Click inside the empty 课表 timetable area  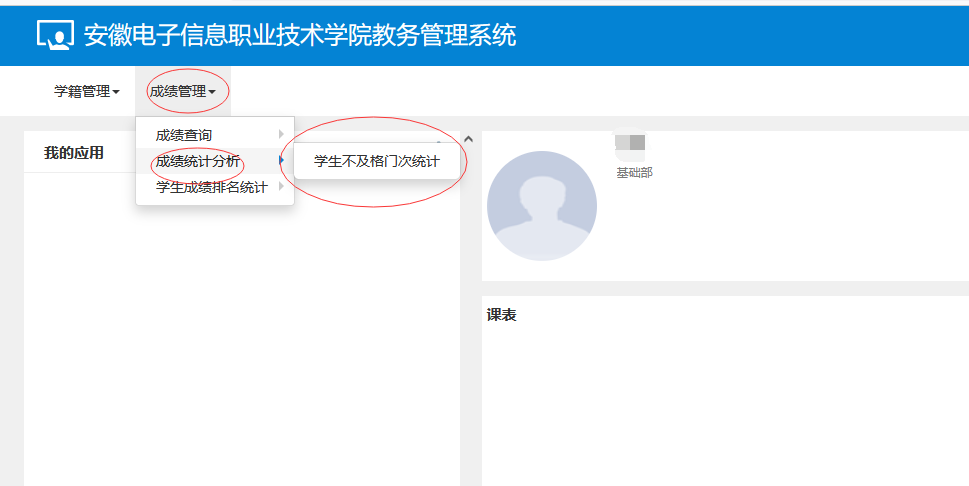(720, 410)
